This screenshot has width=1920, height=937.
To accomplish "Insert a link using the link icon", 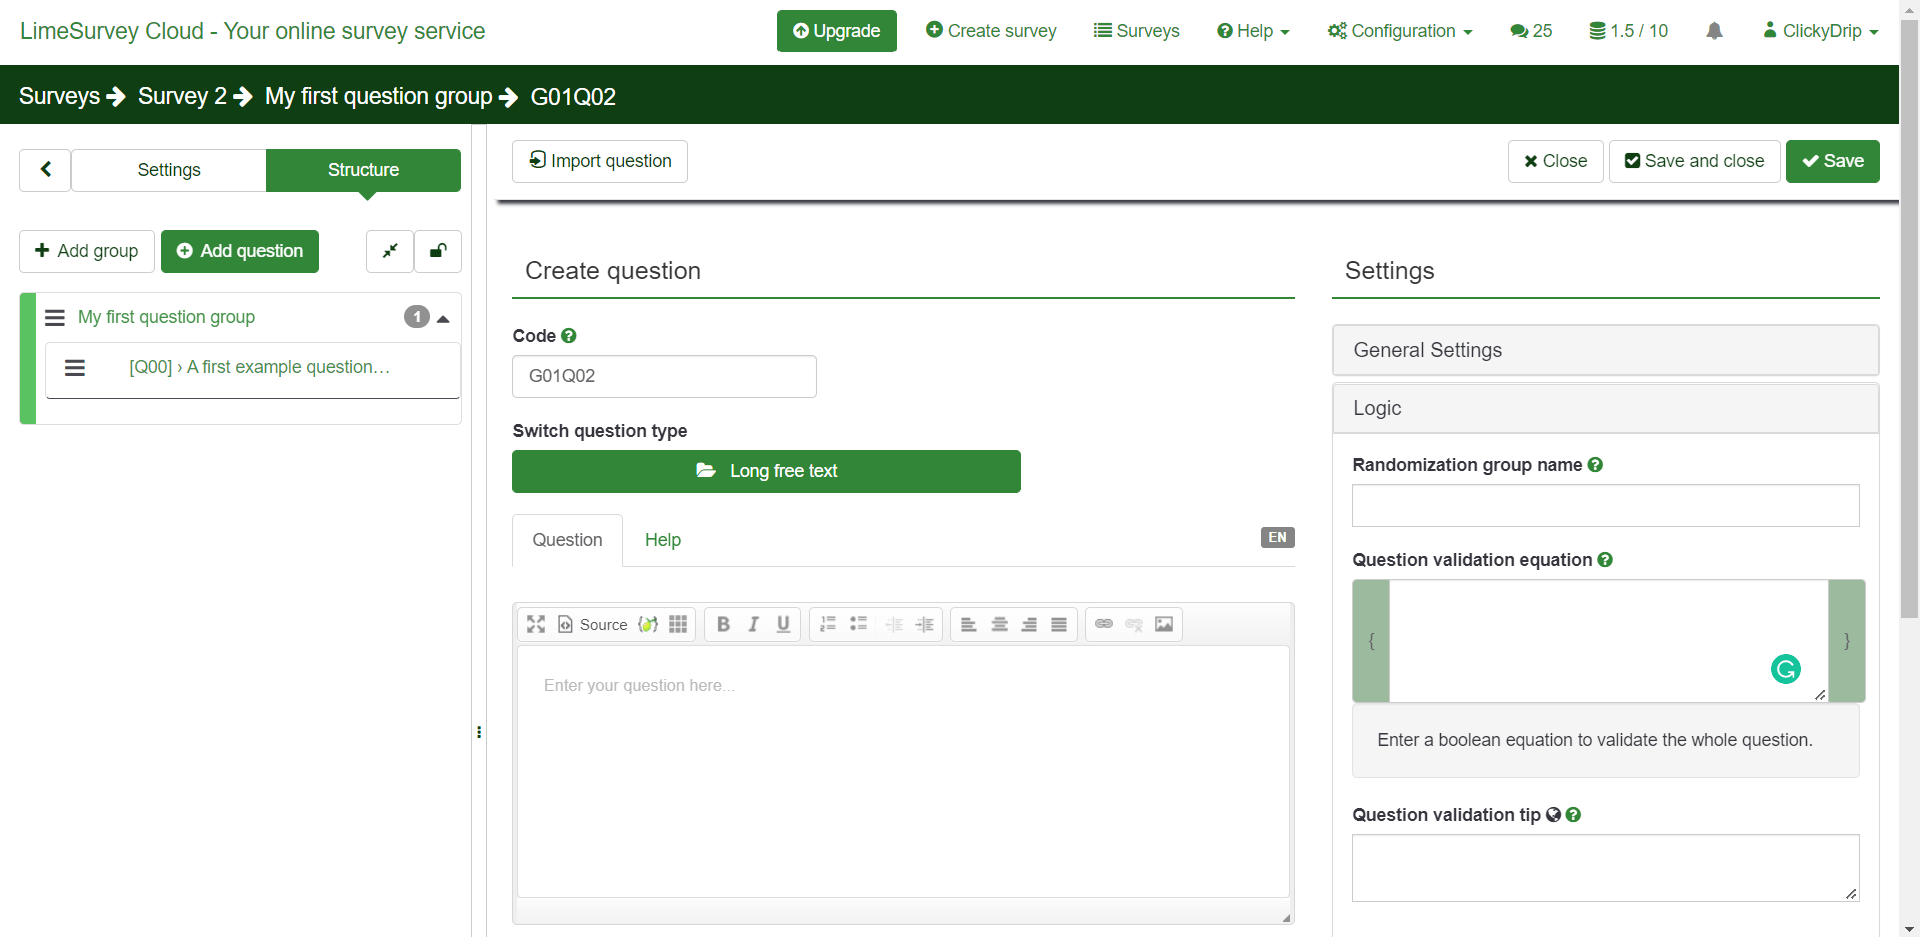I will (1104, 624).
